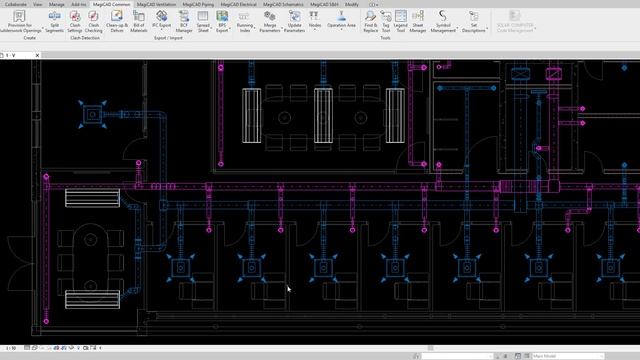Open the MagiCAD Ventilation tab
This screenshot has width=640, height=360.
(x=156, y=4)
